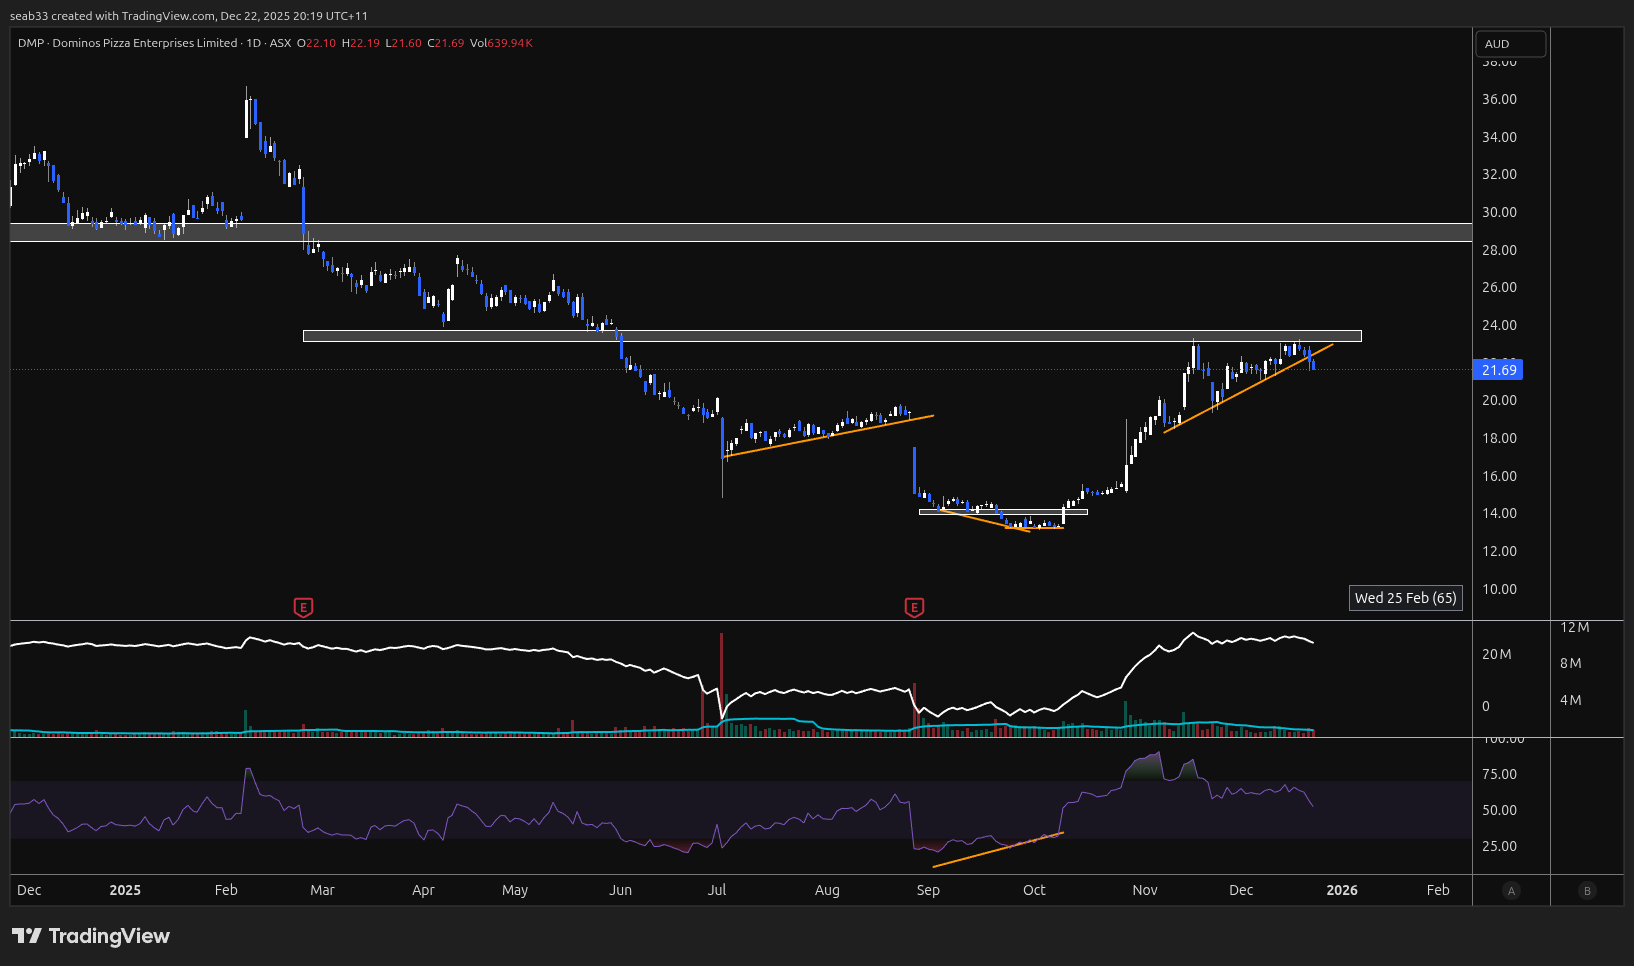Click the Wed 25 Feb (65) date label
This screenshot has width=1634, height=966.
click(x=1405, y=598)
